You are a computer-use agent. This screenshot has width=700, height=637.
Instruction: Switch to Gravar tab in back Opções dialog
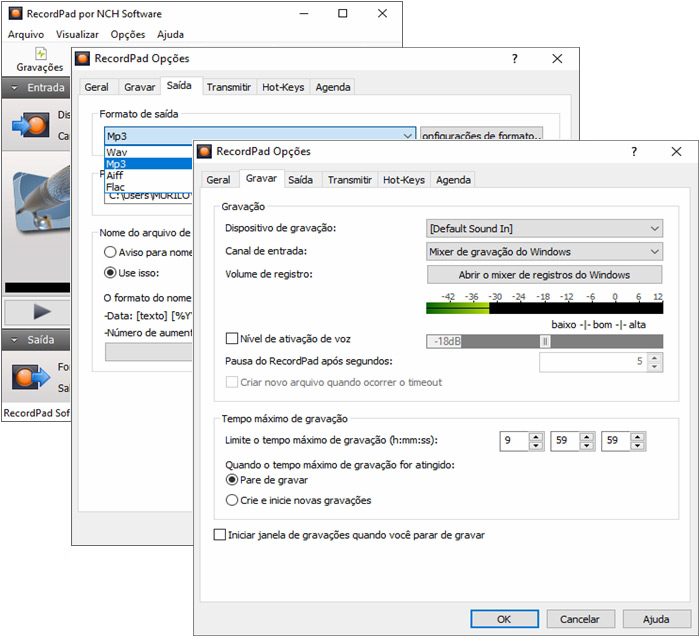tap(139, 87)
